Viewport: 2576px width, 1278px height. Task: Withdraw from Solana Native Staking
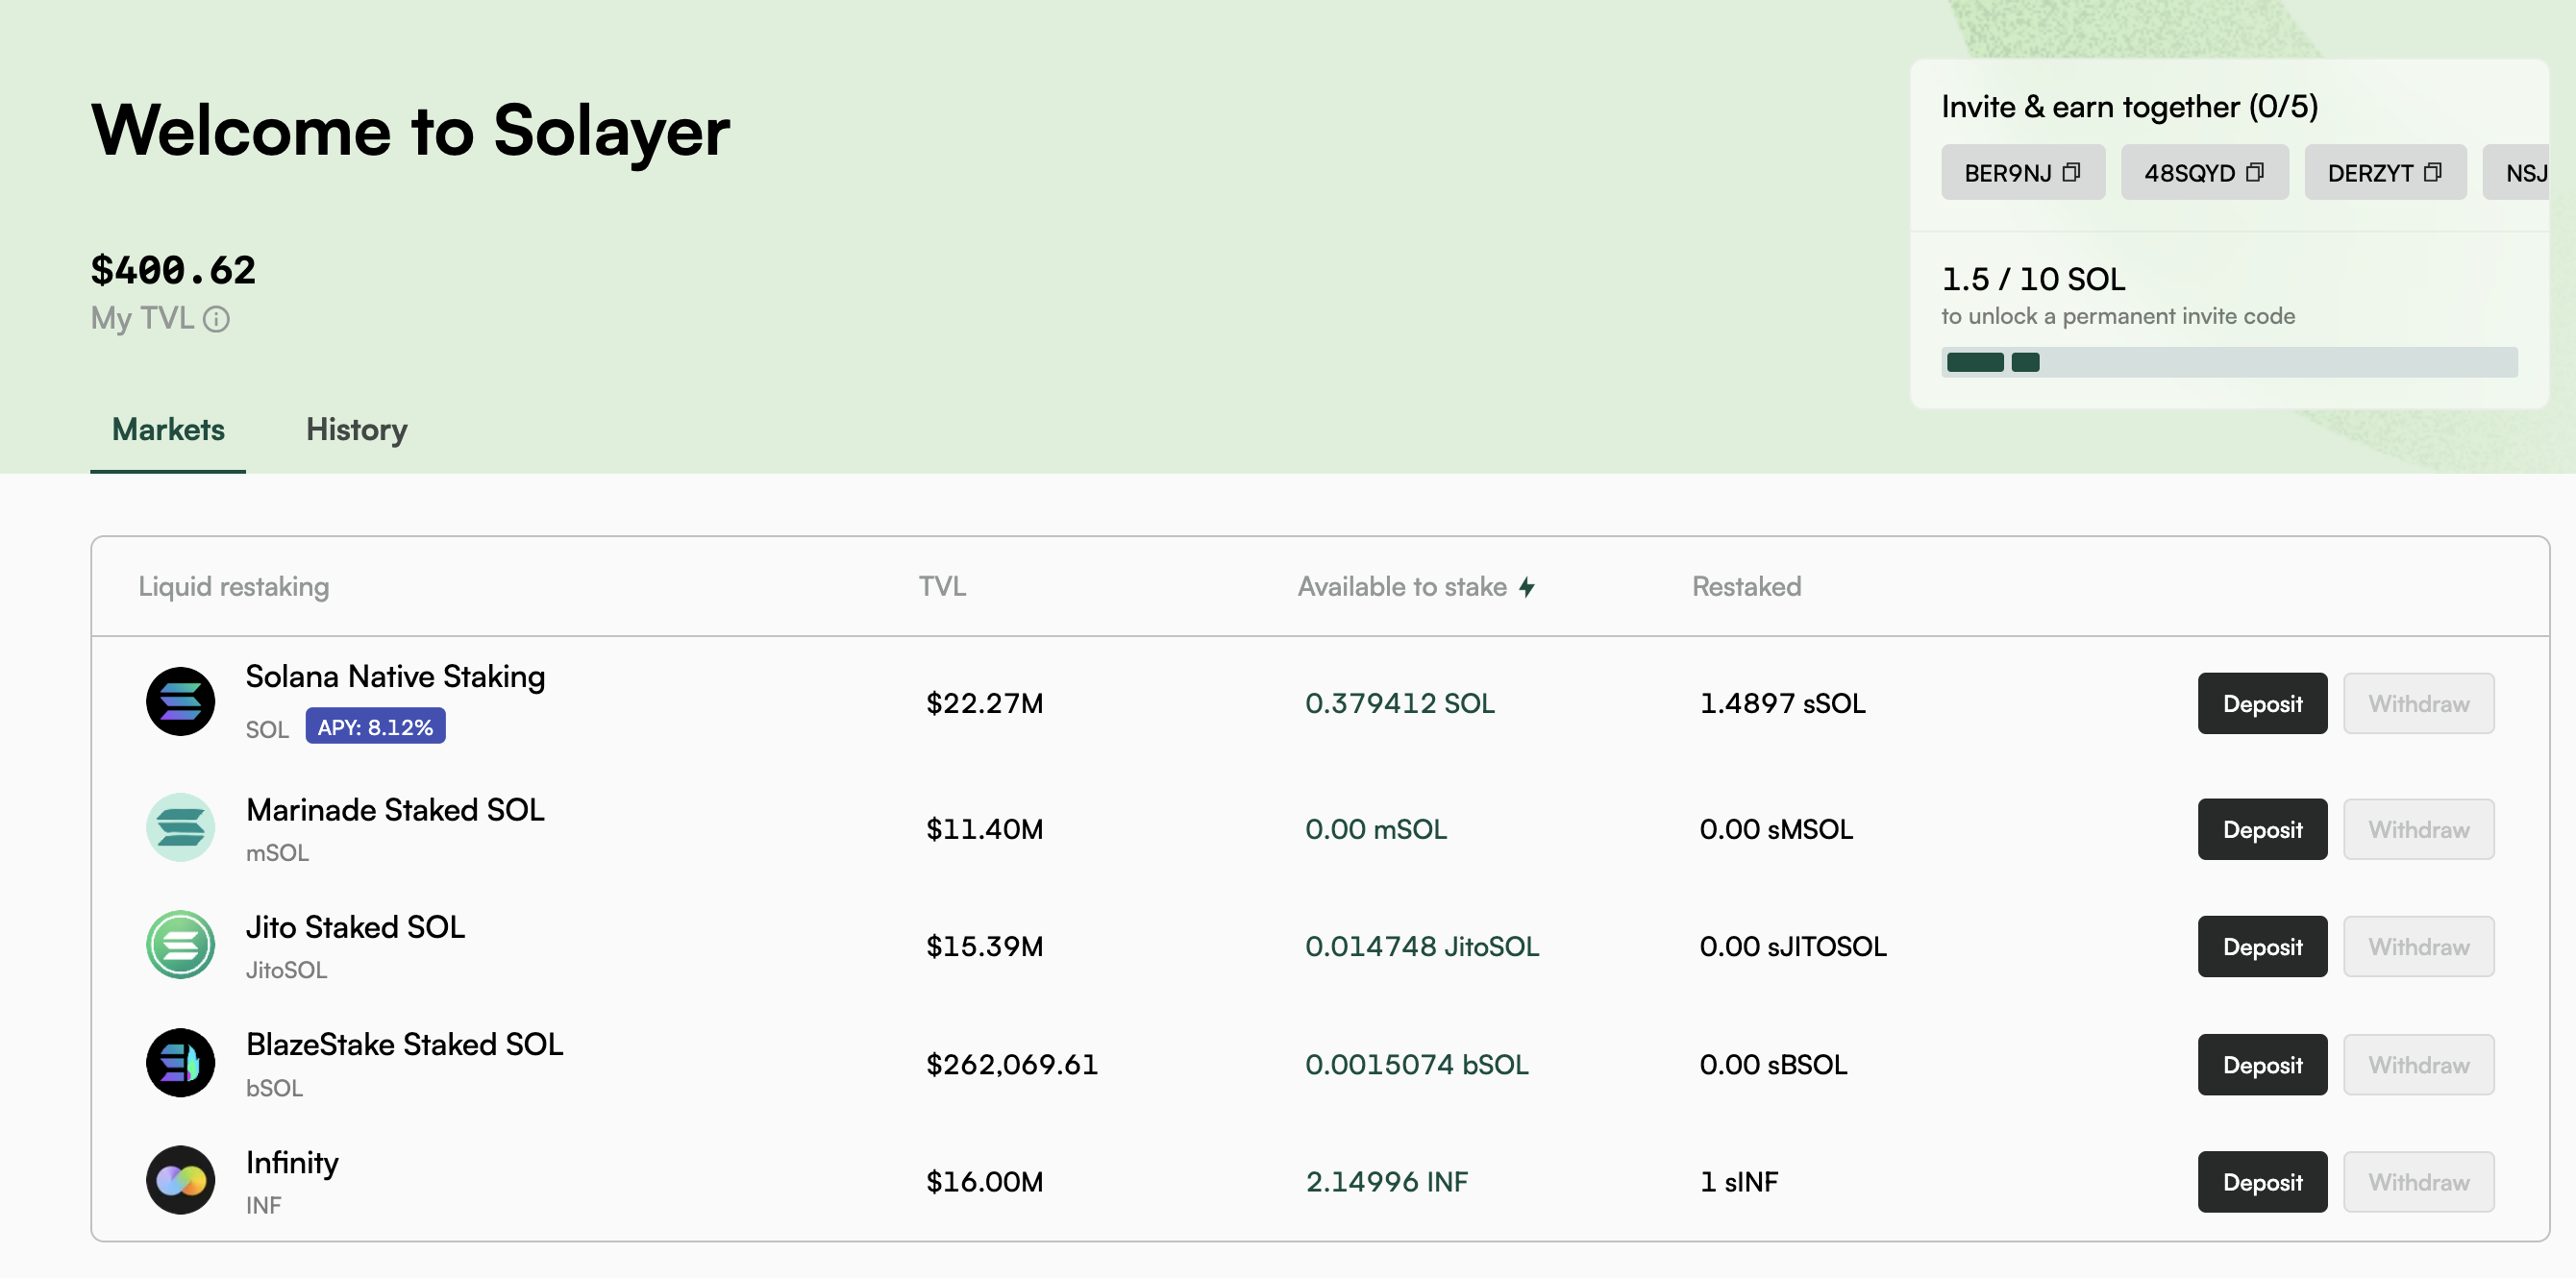(2417, 703)
